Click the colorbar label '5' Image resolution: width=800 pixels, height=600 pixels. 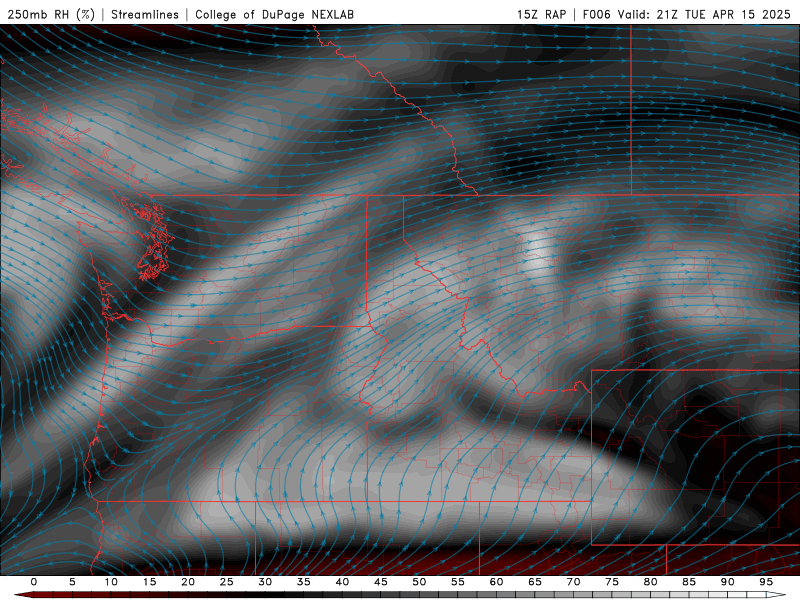click(x=72, y=582)
